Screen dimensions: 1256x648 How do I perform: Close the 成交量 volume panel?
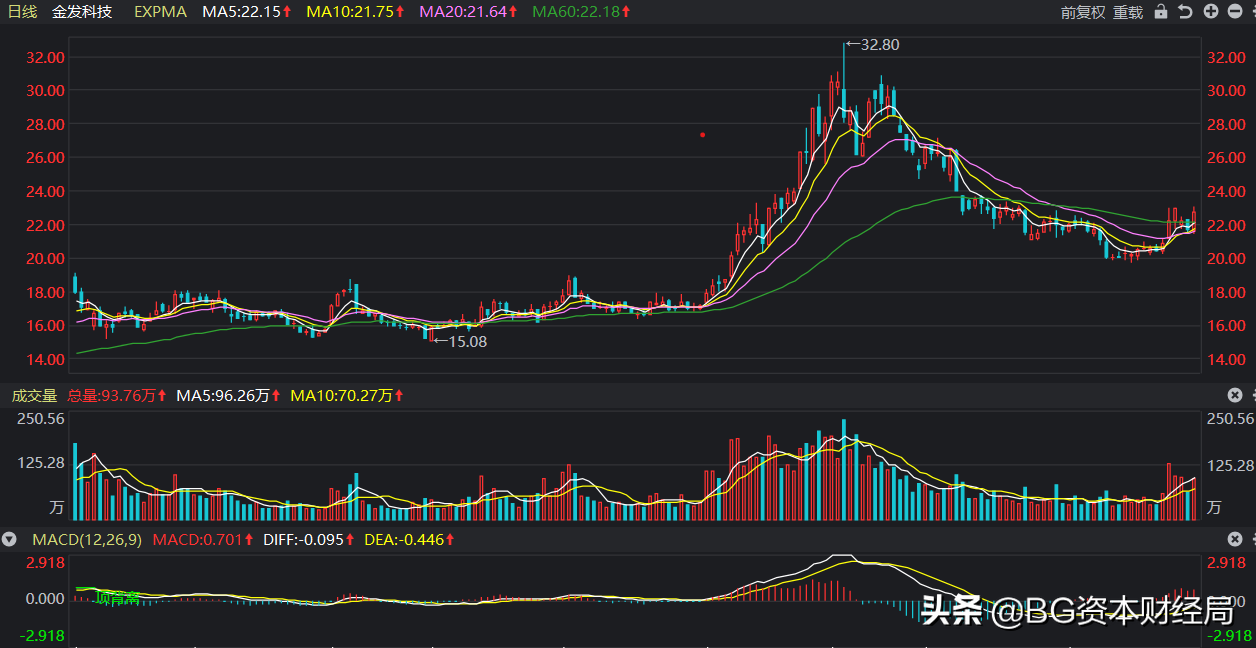coord(1235,395)
